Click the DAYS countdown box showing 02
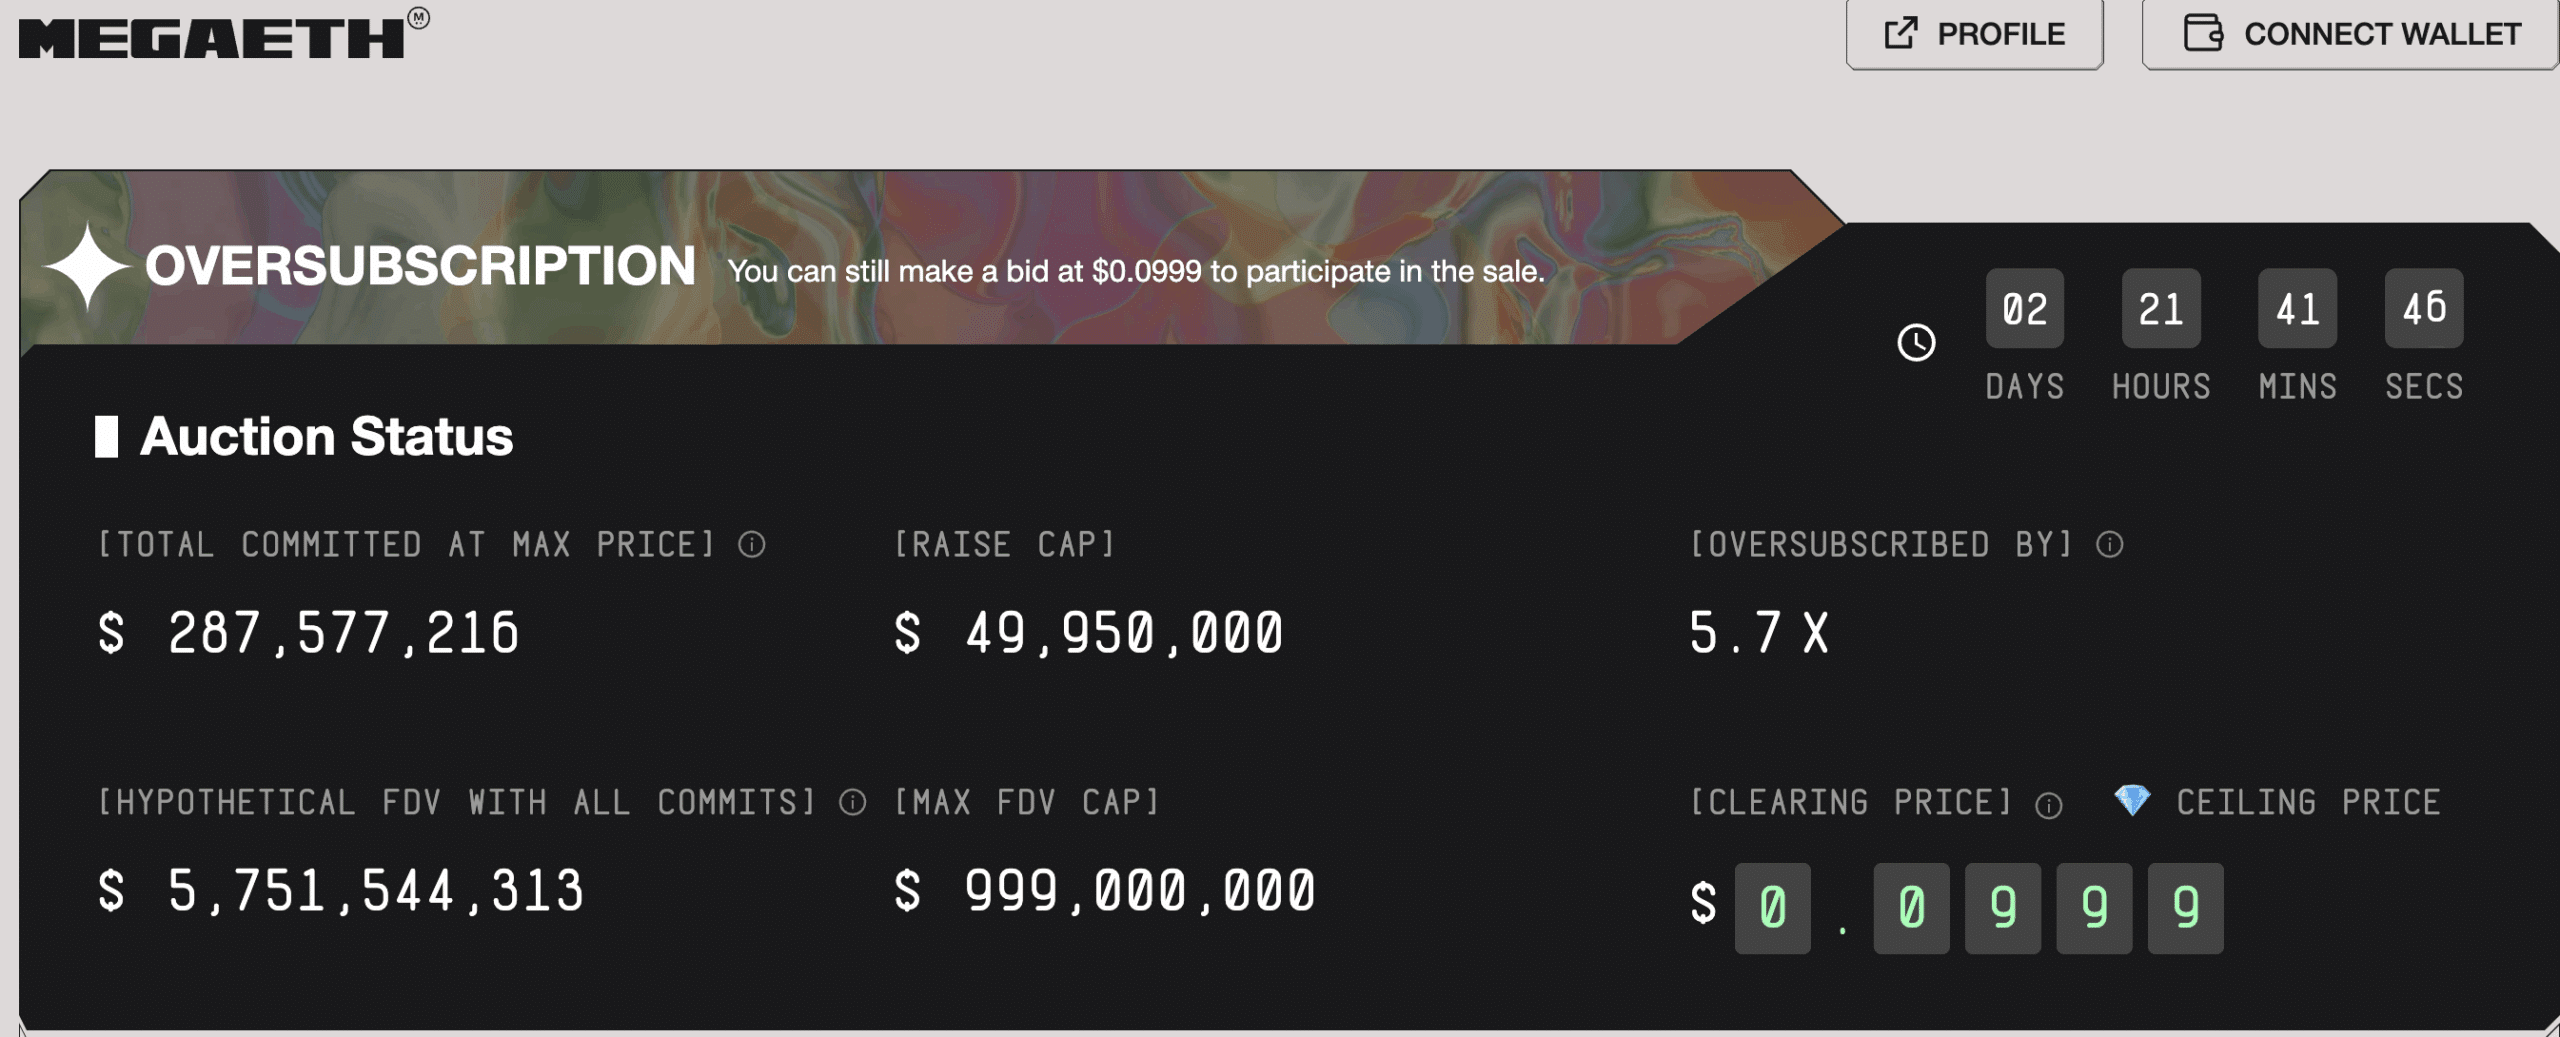This screenshot has width=2560, height=1037. 2024,308
